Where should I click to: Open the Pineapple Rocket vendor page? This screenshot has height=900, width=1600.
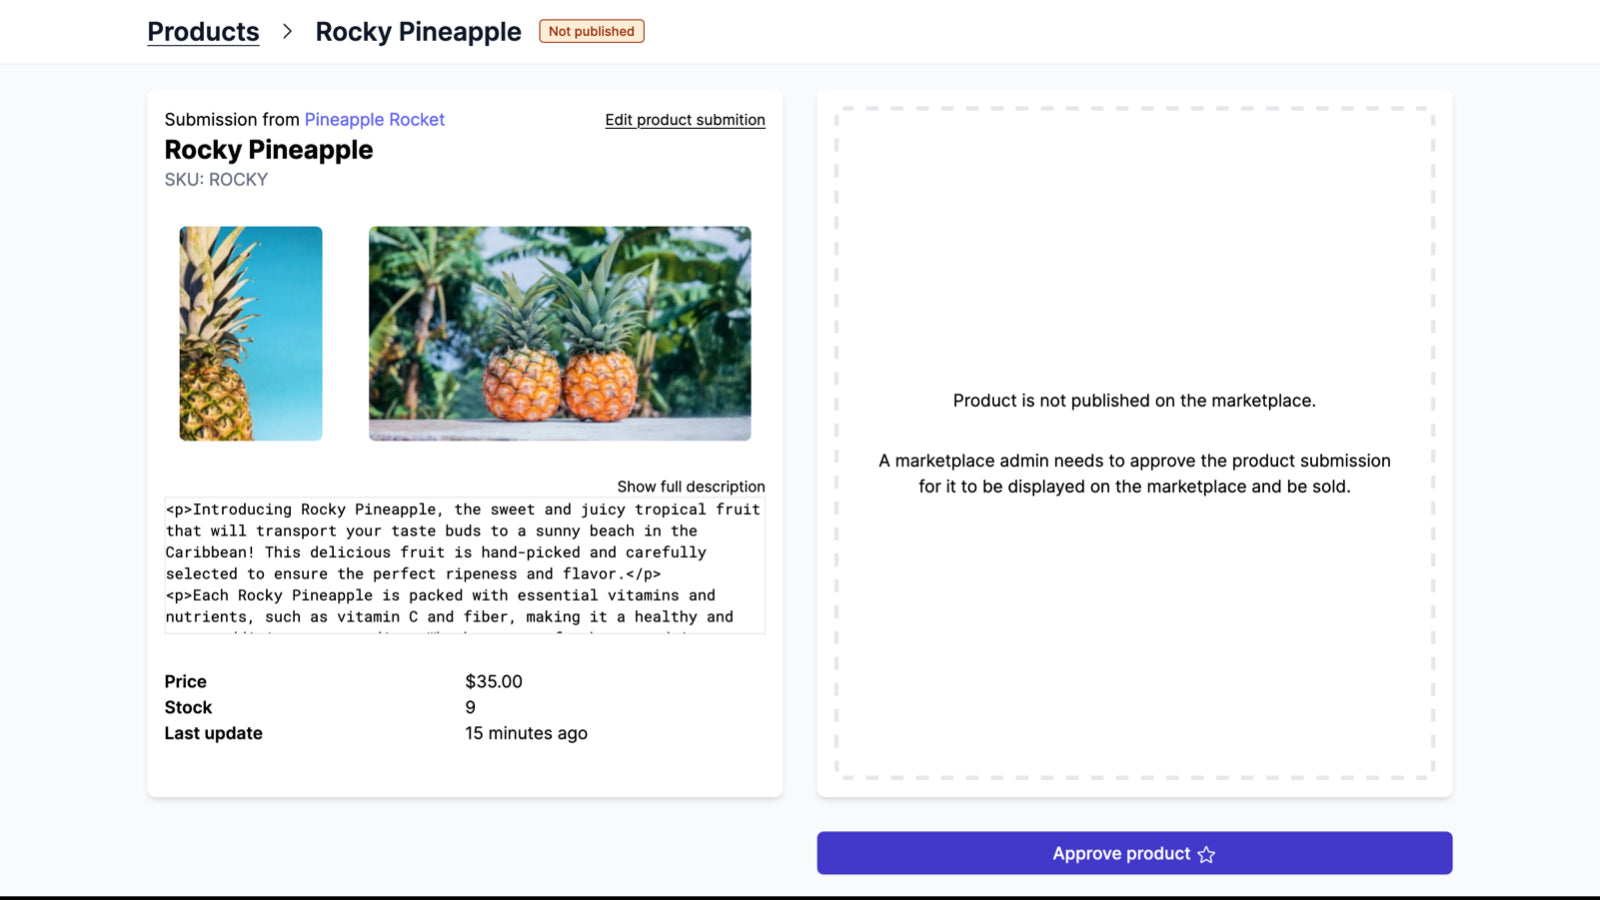pos(374,119)
